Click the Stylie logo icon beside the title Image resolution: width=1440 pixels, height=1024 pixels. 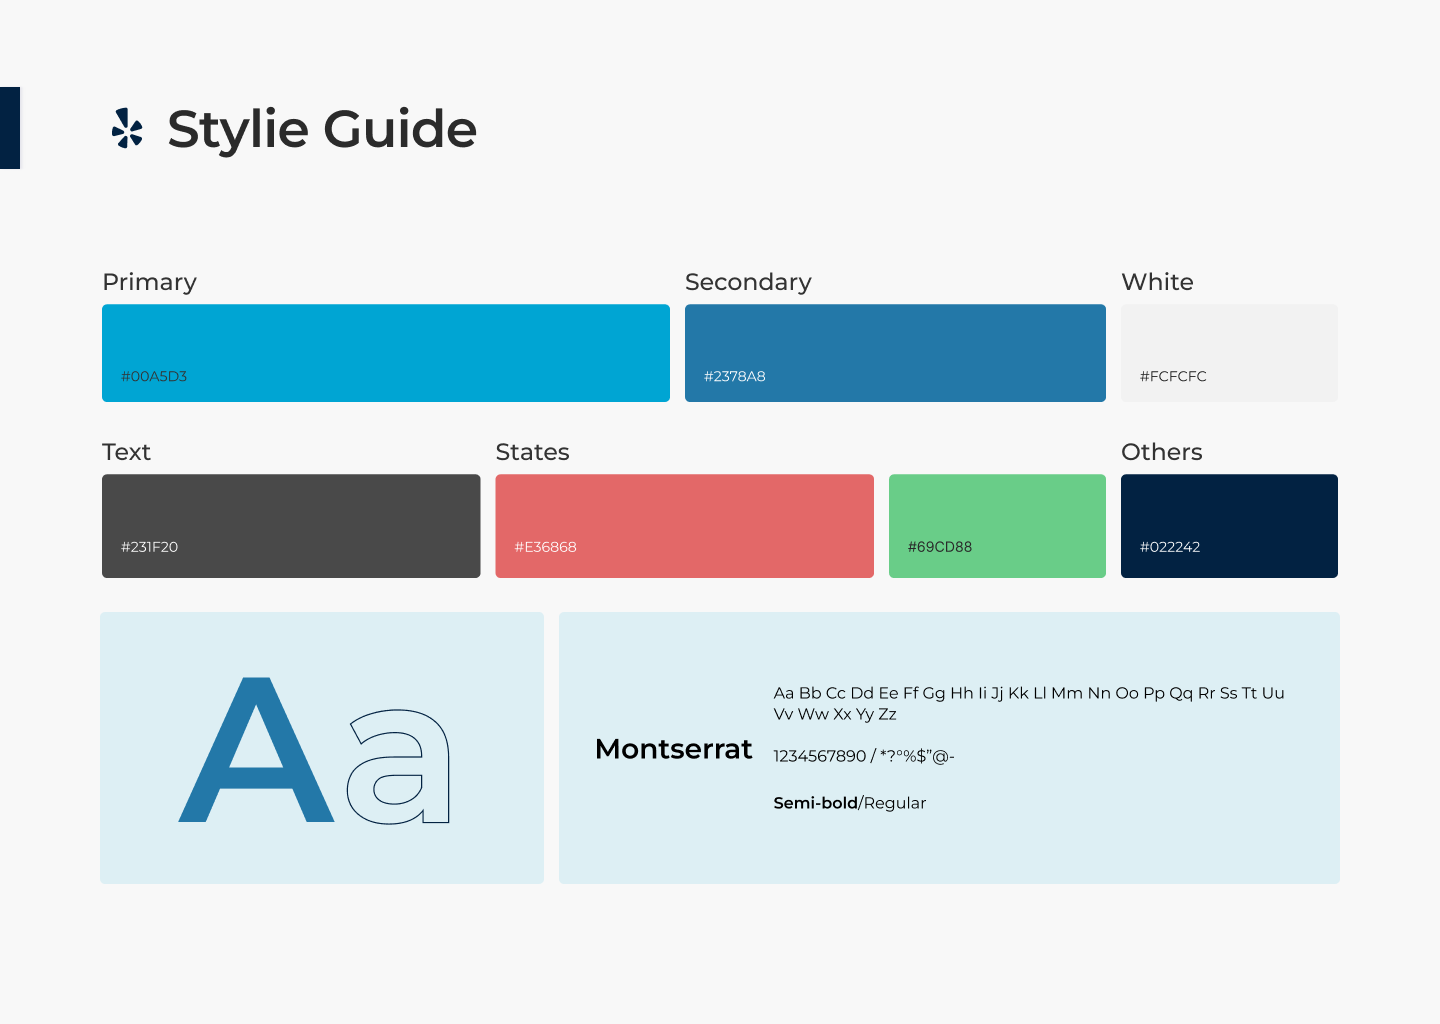click(127, 129)
